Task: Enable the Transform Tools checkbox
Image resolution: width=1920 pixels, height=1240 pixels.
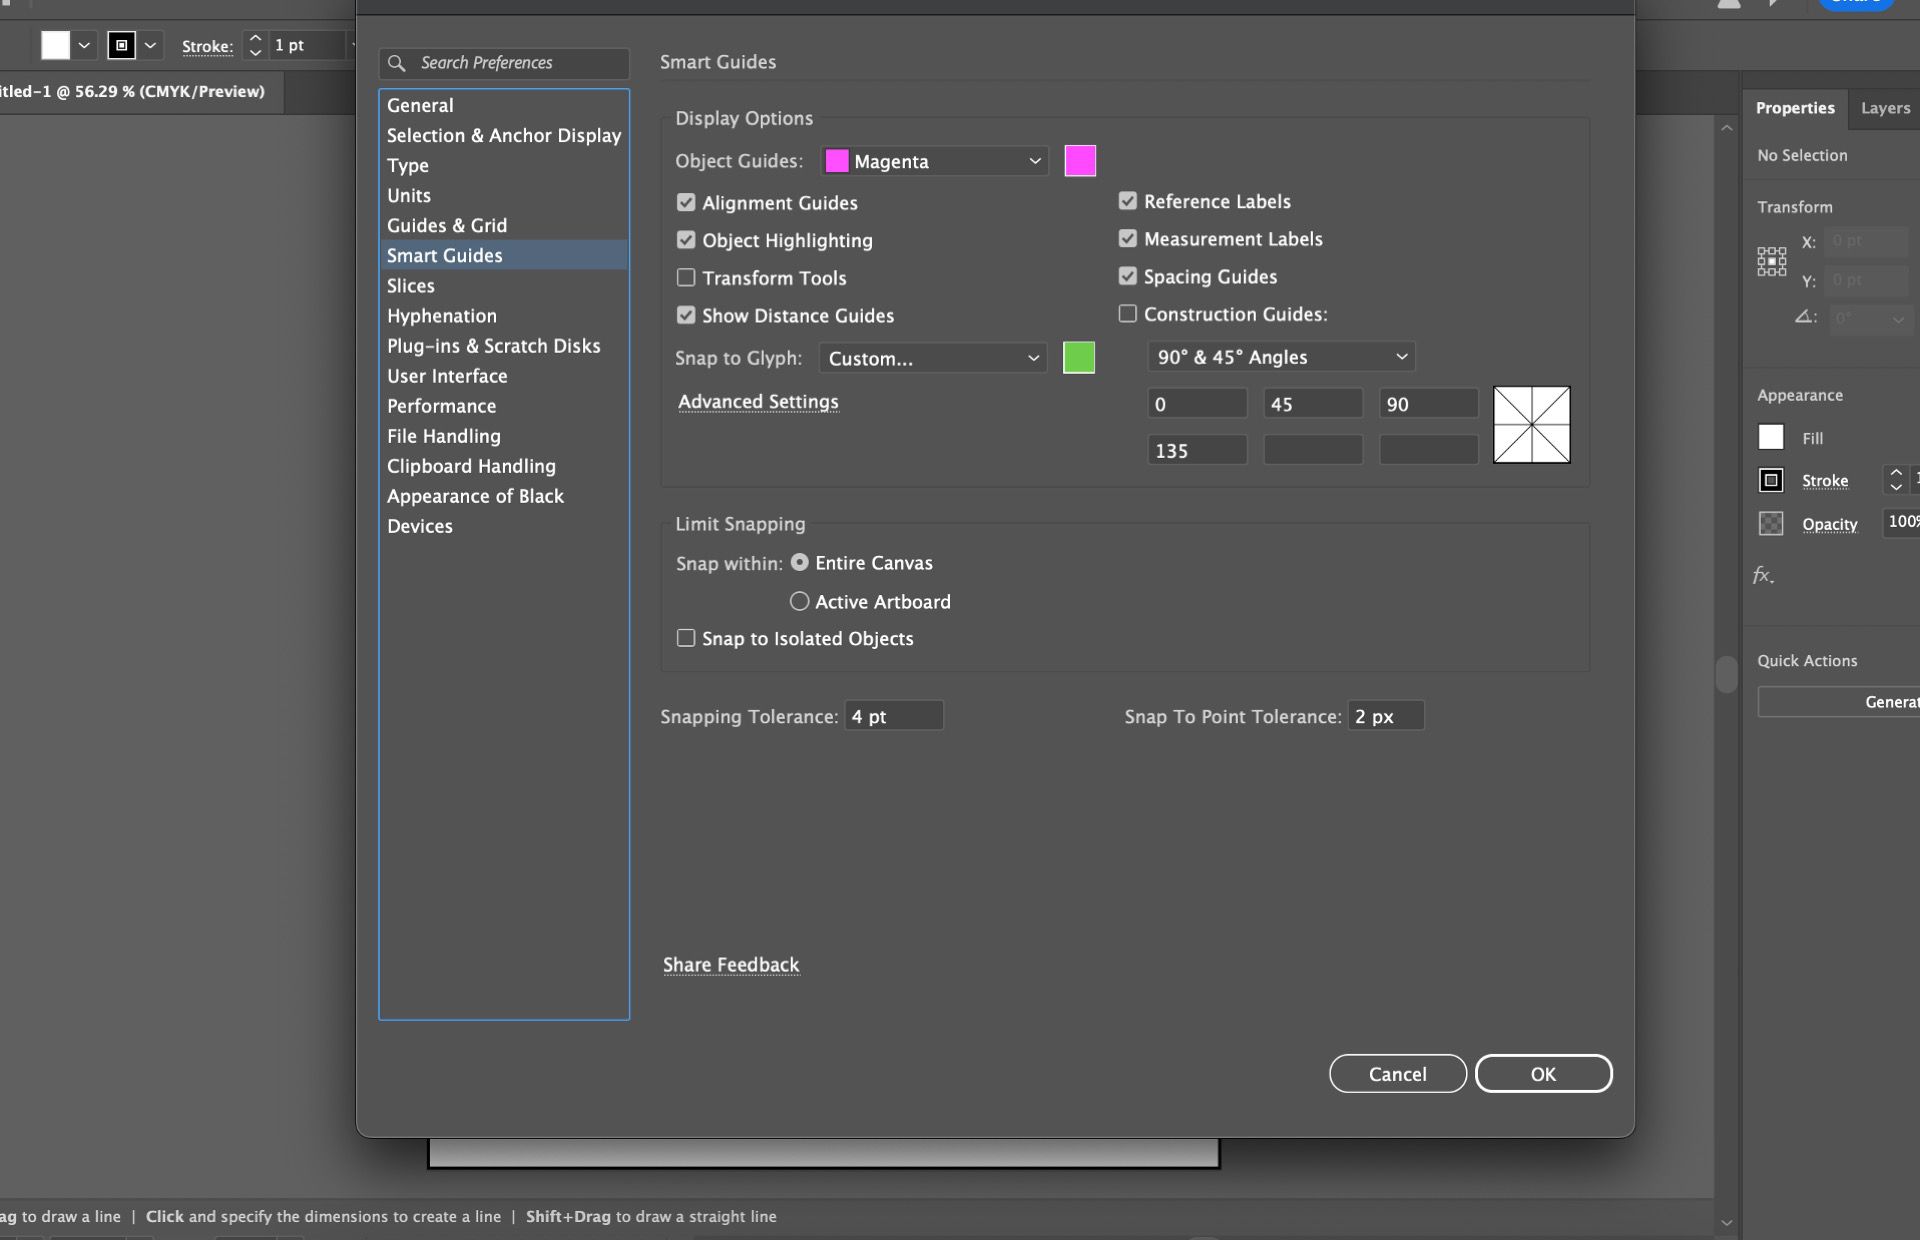Action: pyautogui.click(x=686, y=277)
